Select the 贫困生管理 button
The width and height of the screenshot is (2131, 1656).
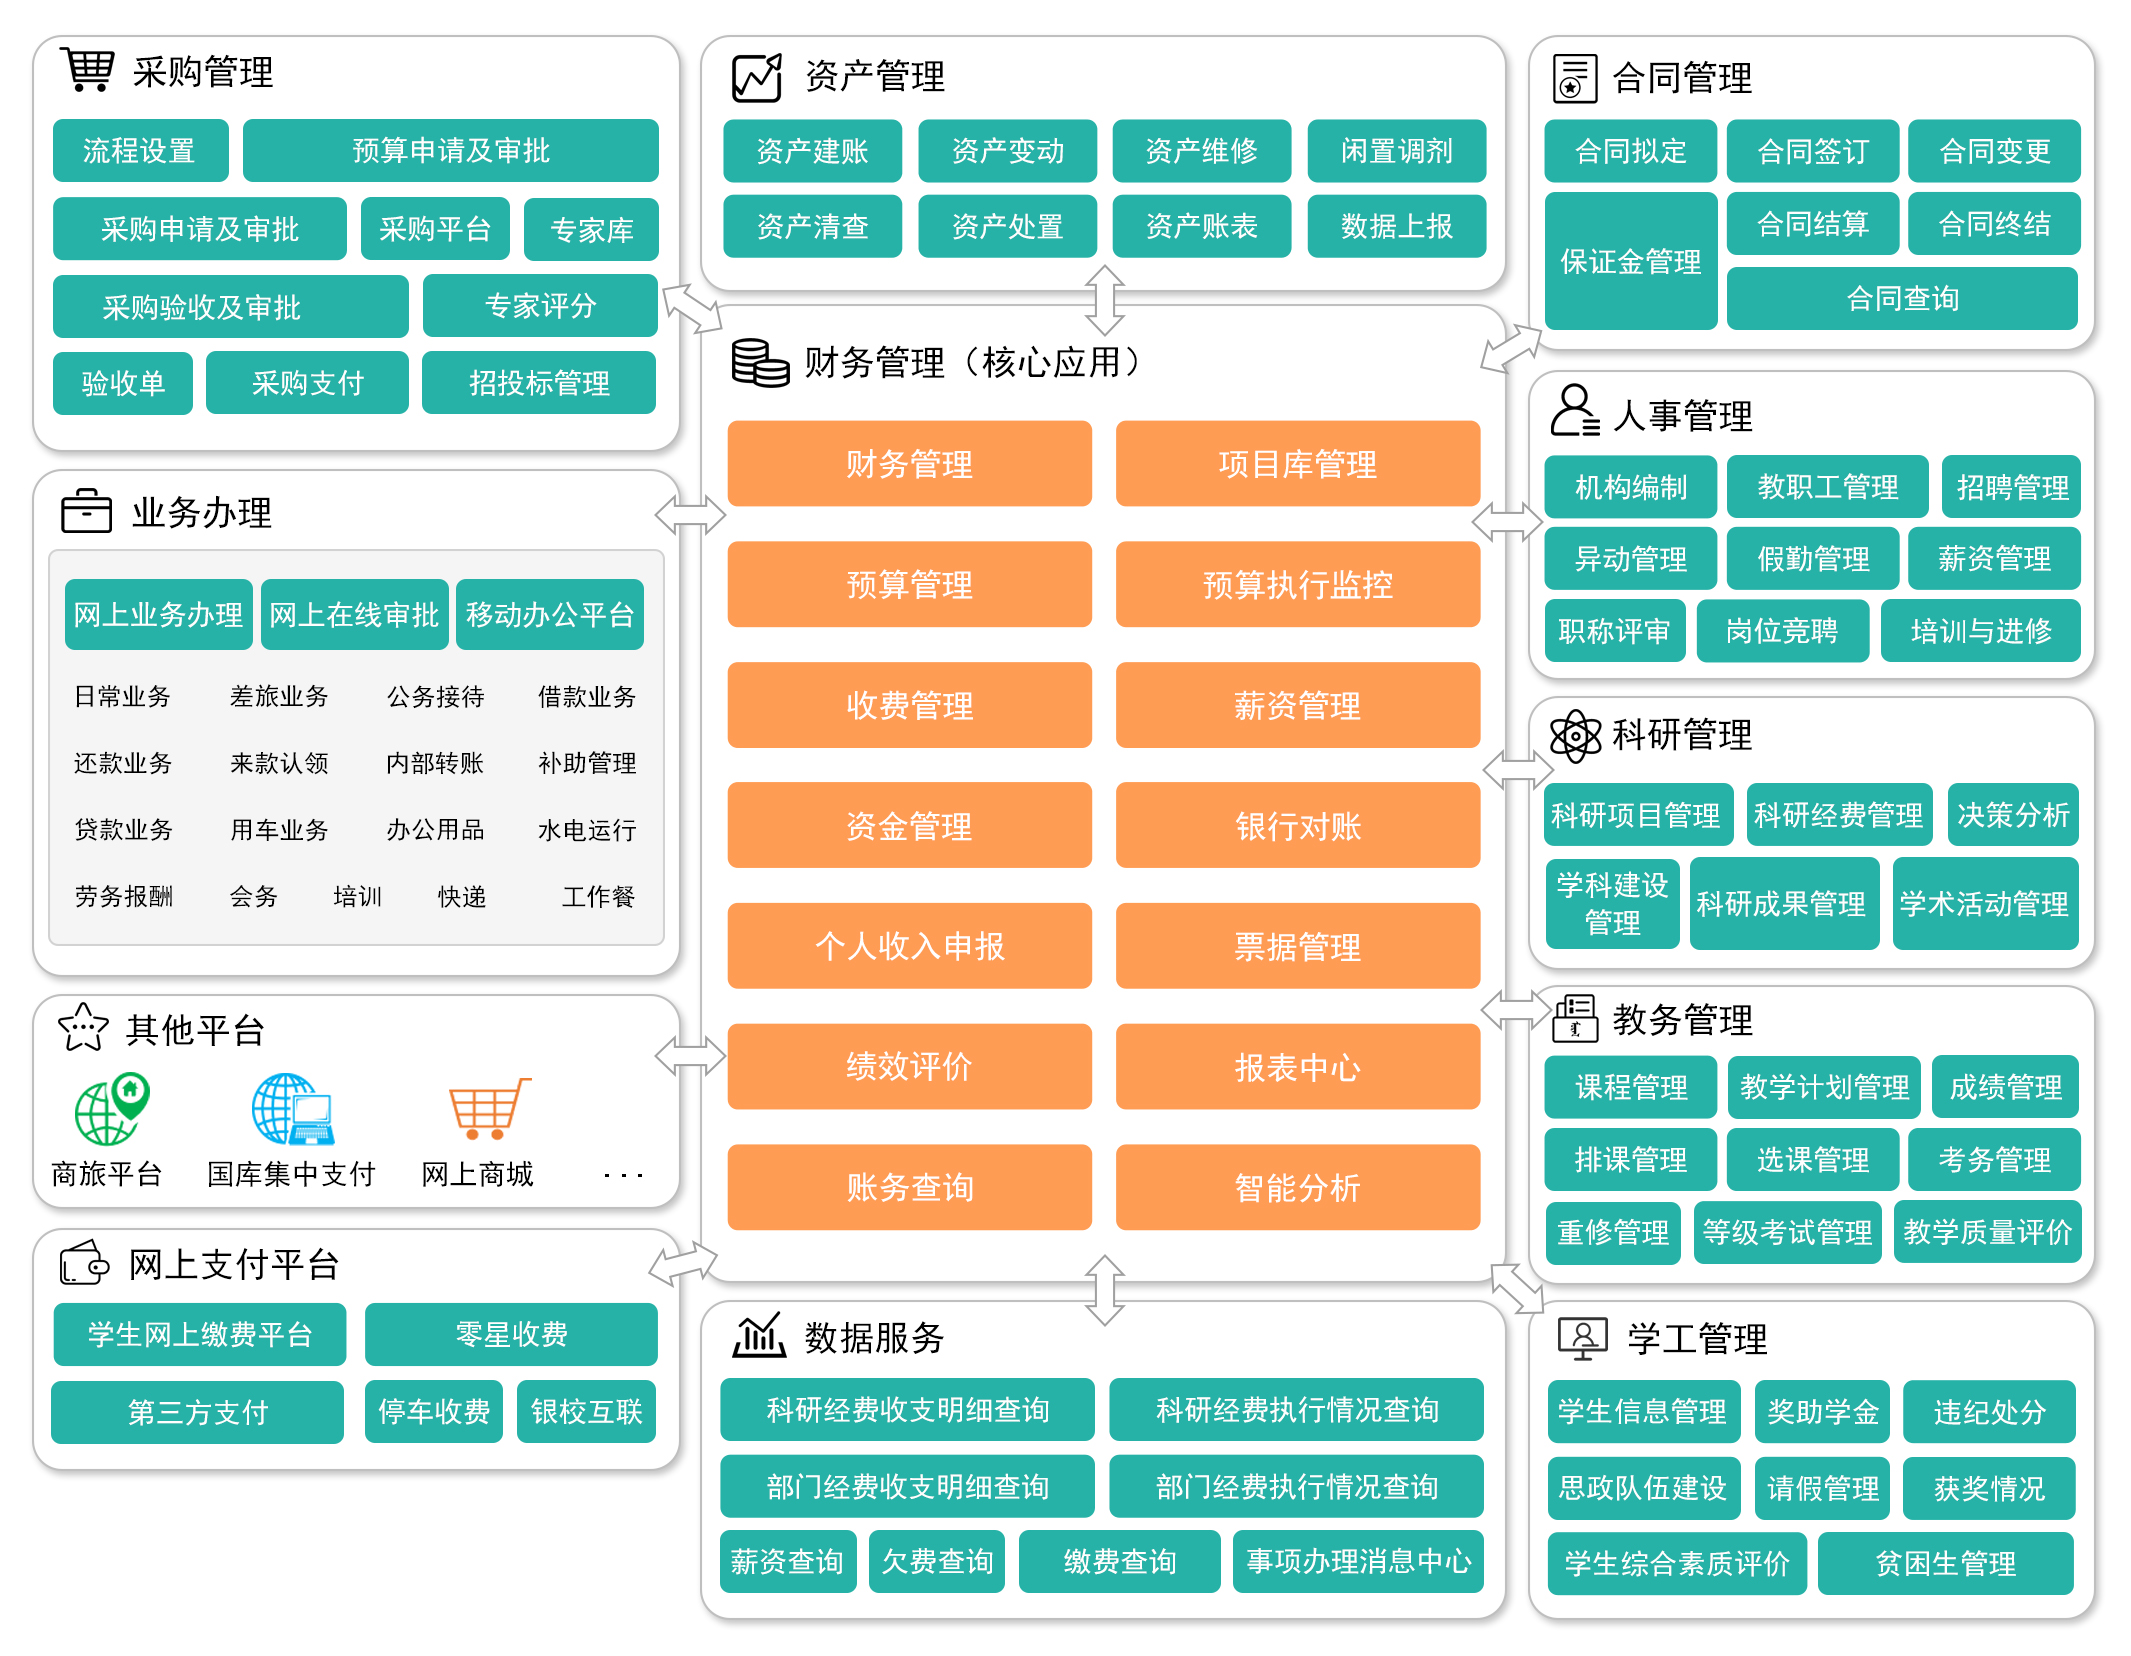coord(1945,1563)
